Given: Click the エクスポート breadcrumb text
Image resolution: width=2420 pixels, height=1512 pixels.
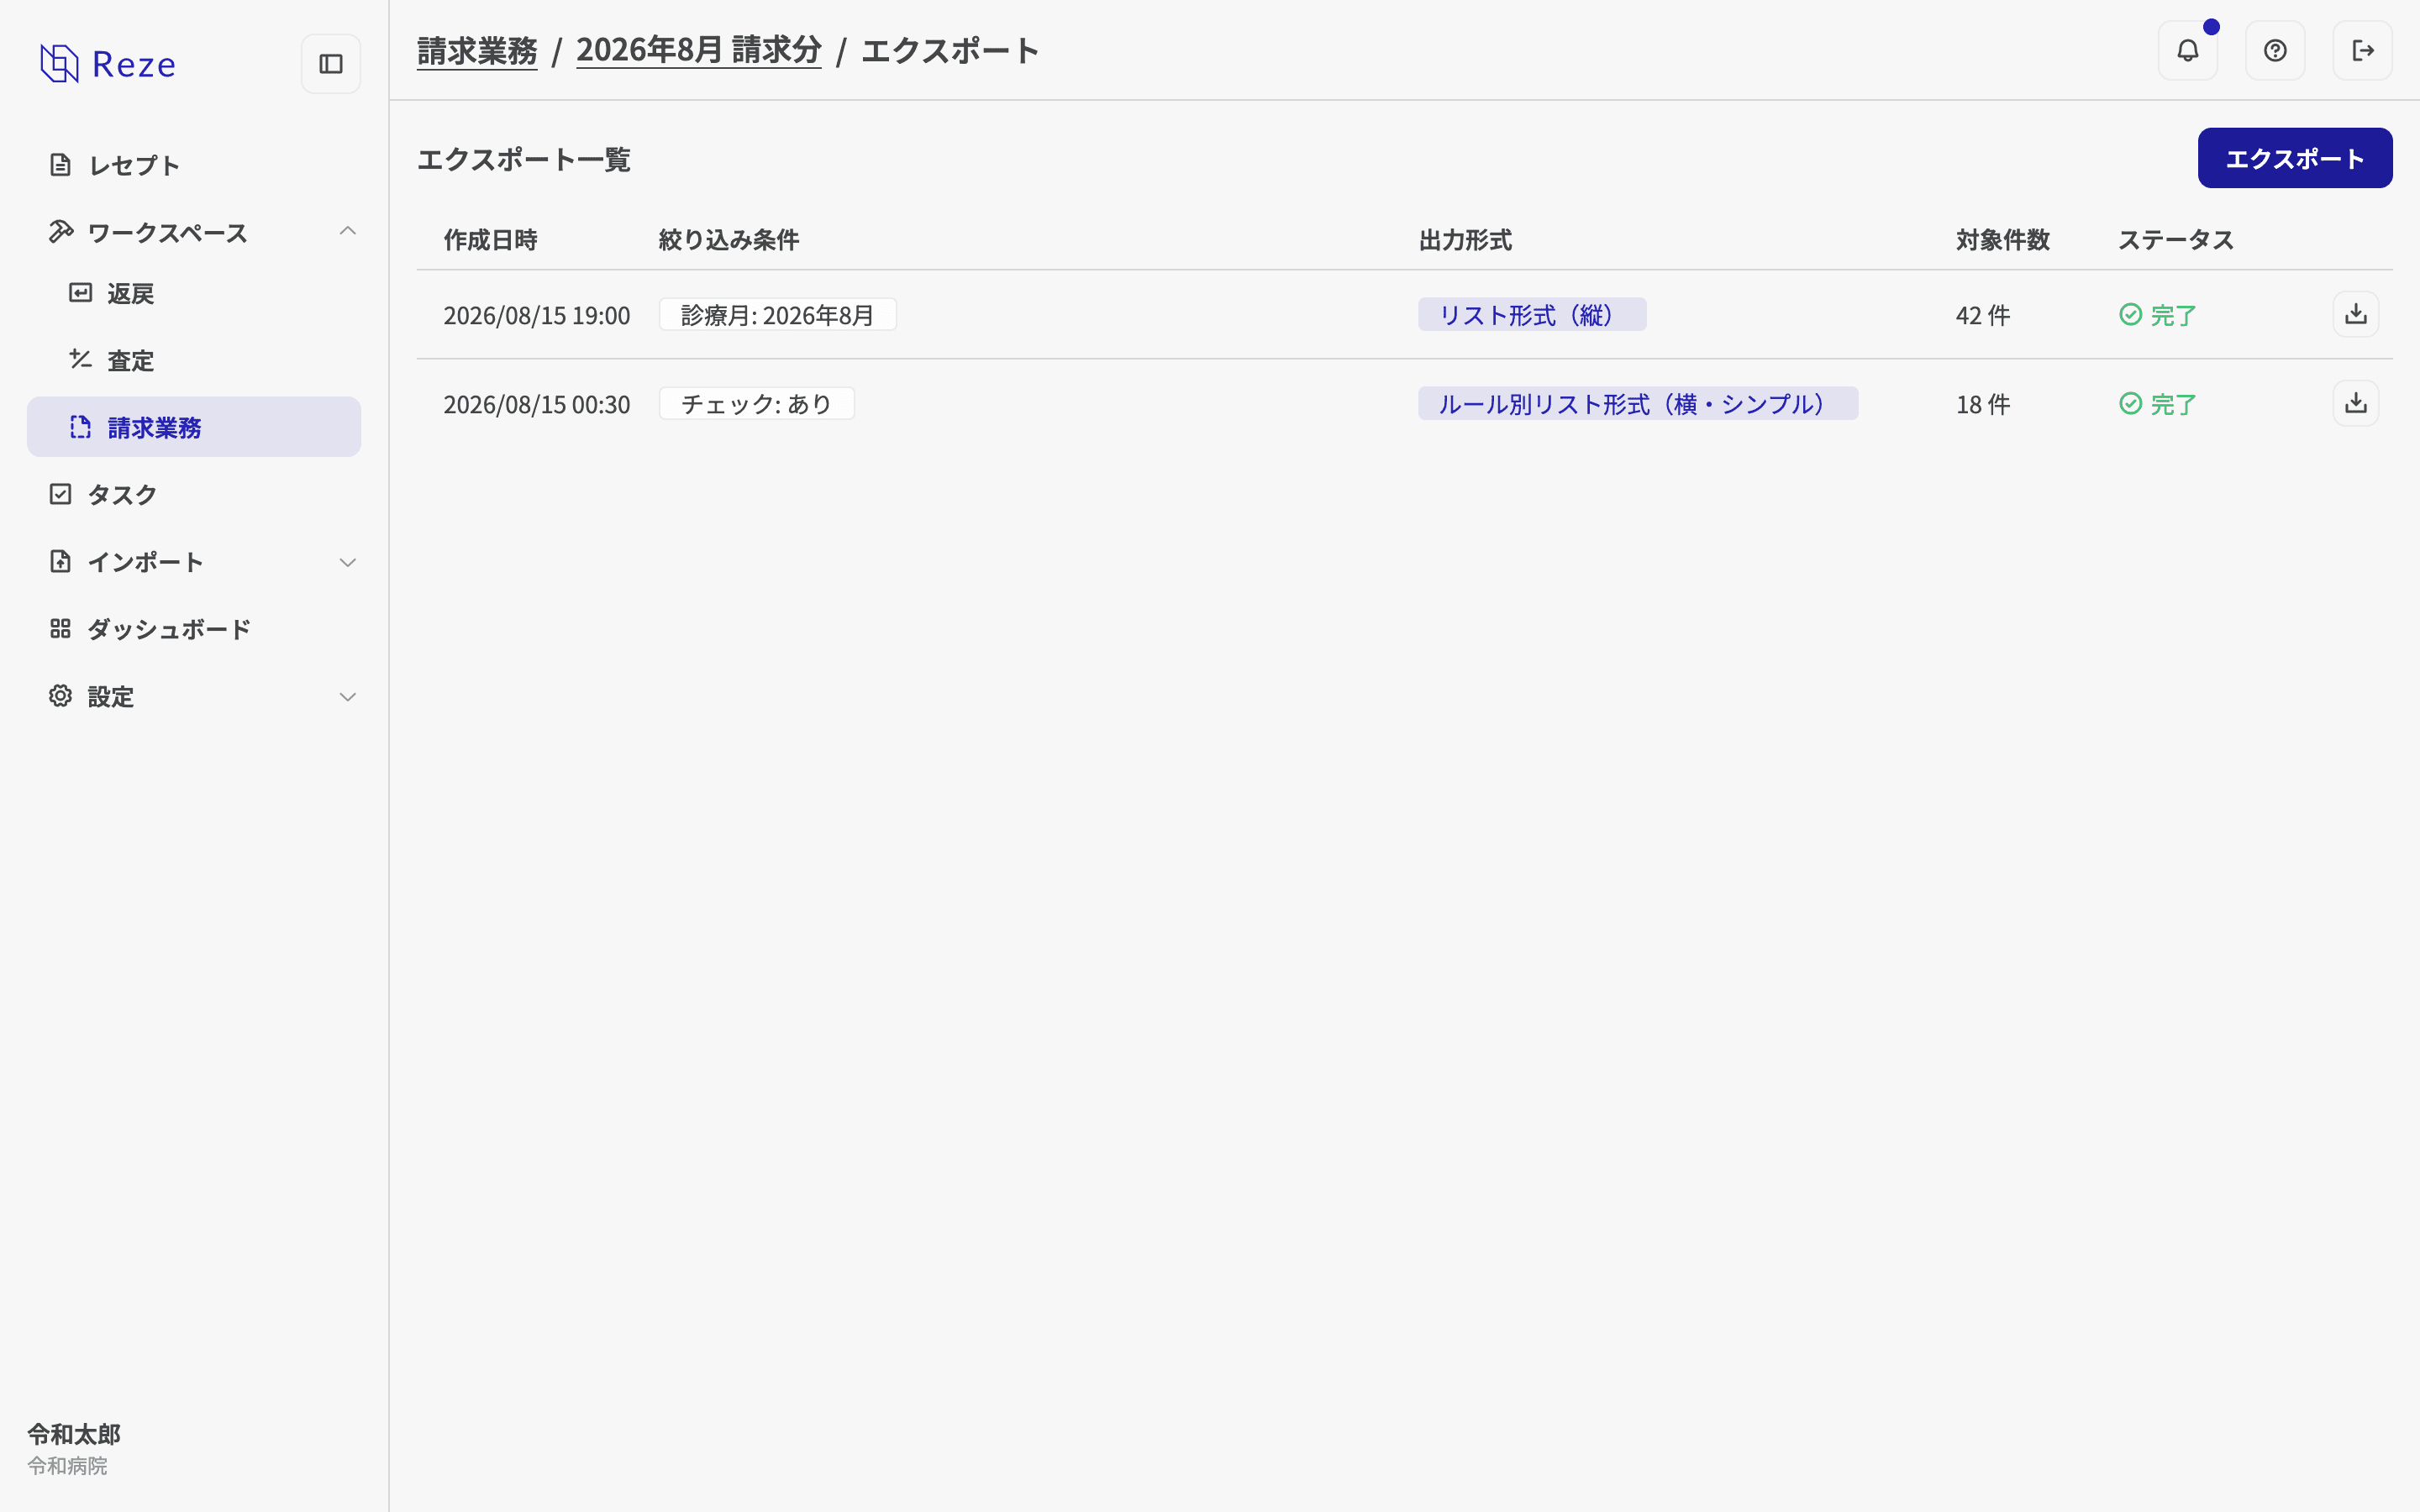Looking at the screenshot, I should tap(950, 50).
